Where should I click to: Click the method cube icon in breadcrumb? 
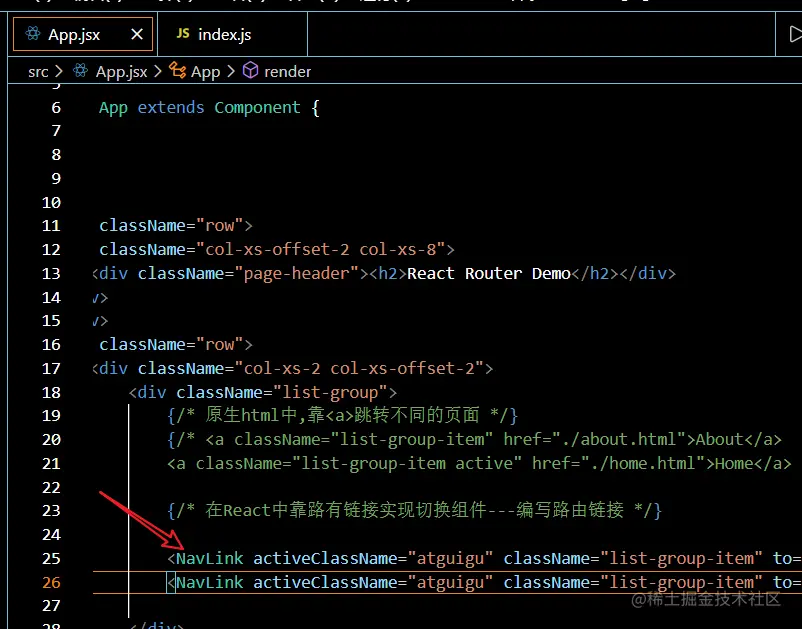(x=250, y=70)
